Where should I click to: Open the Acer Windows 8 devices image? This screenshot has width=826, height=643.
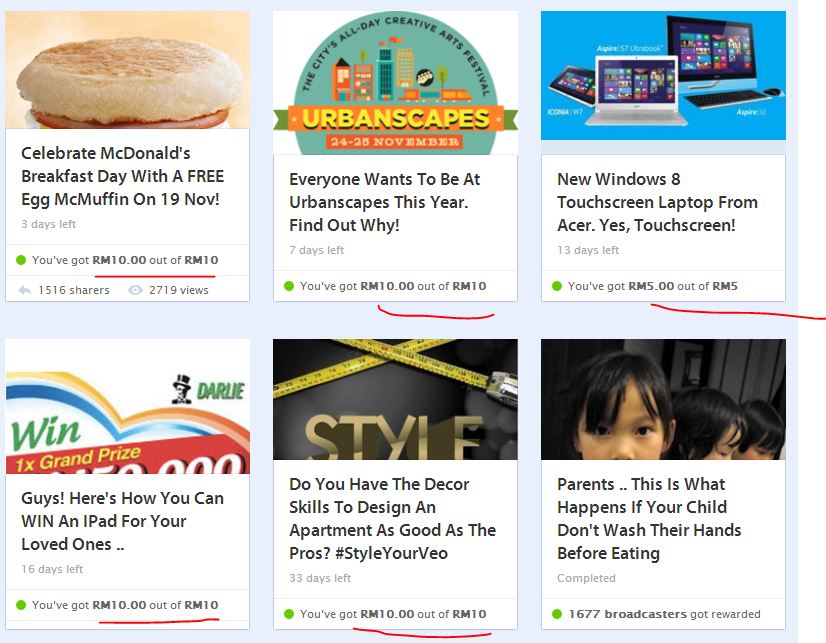coord(663,75)
